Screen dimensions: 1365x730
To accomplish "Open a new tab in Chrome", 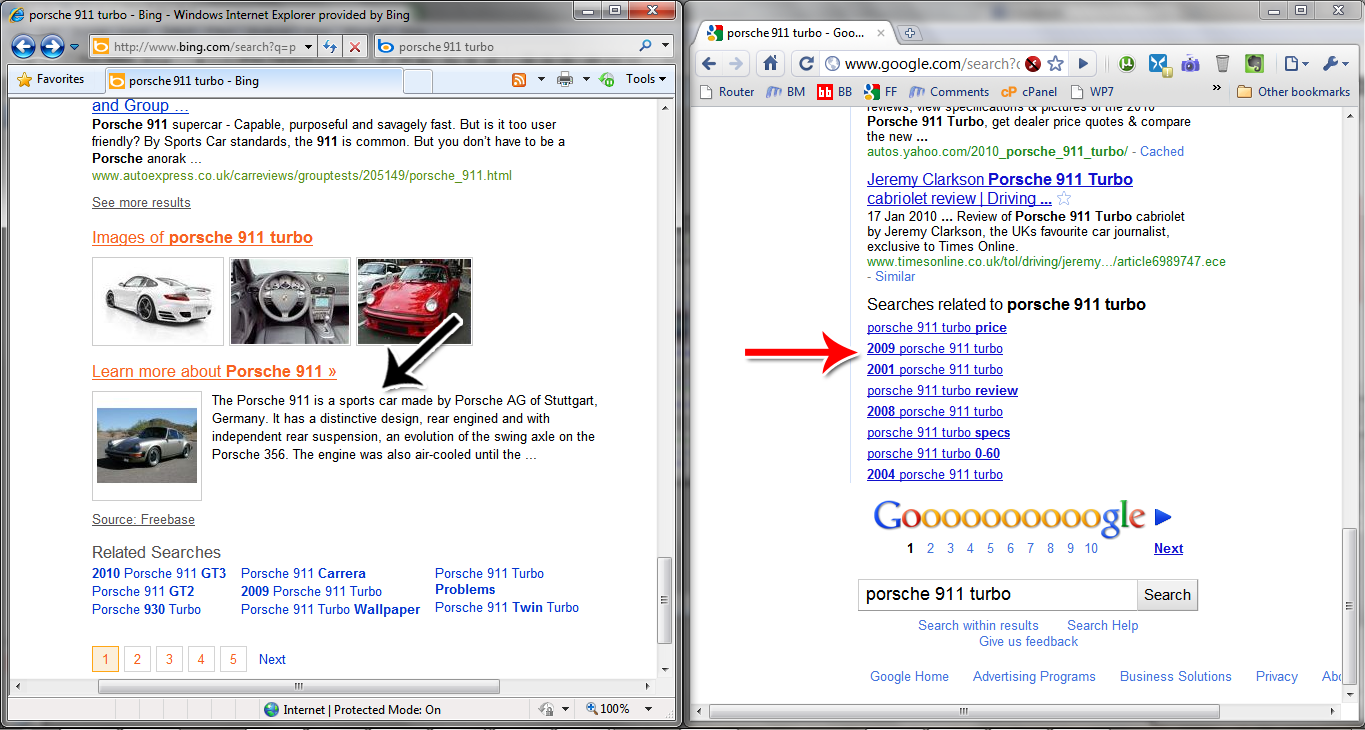I will [x=910, y=33].
